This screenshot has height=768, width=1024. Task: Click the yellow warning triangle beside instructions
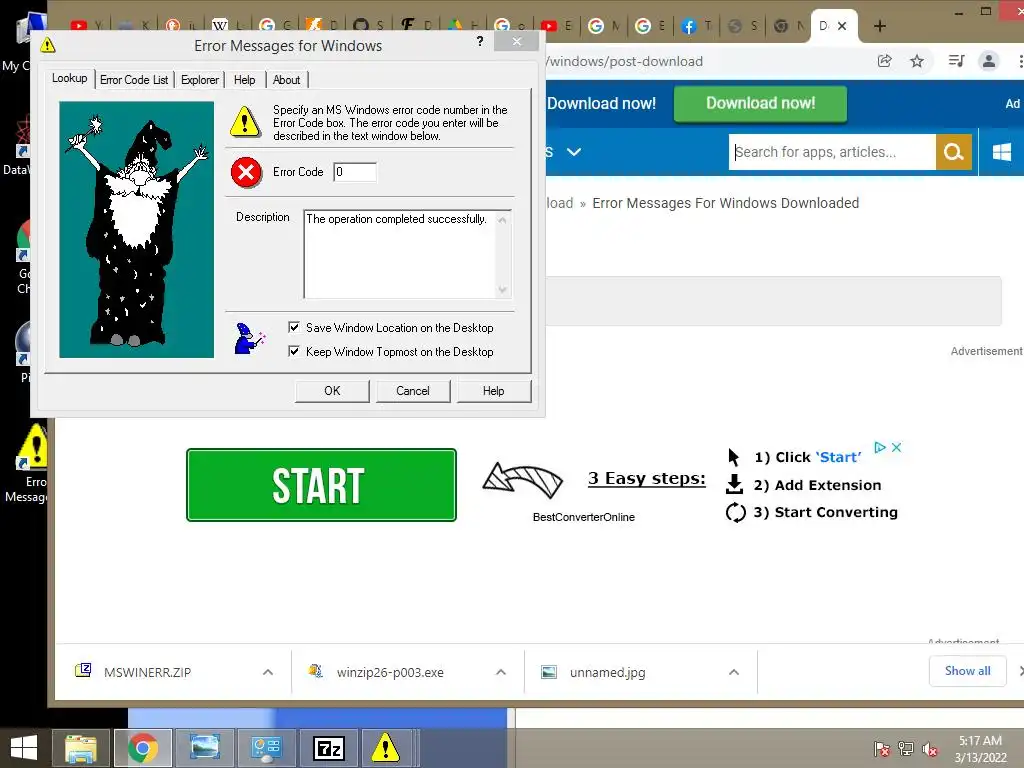click(x=245, y=121)
